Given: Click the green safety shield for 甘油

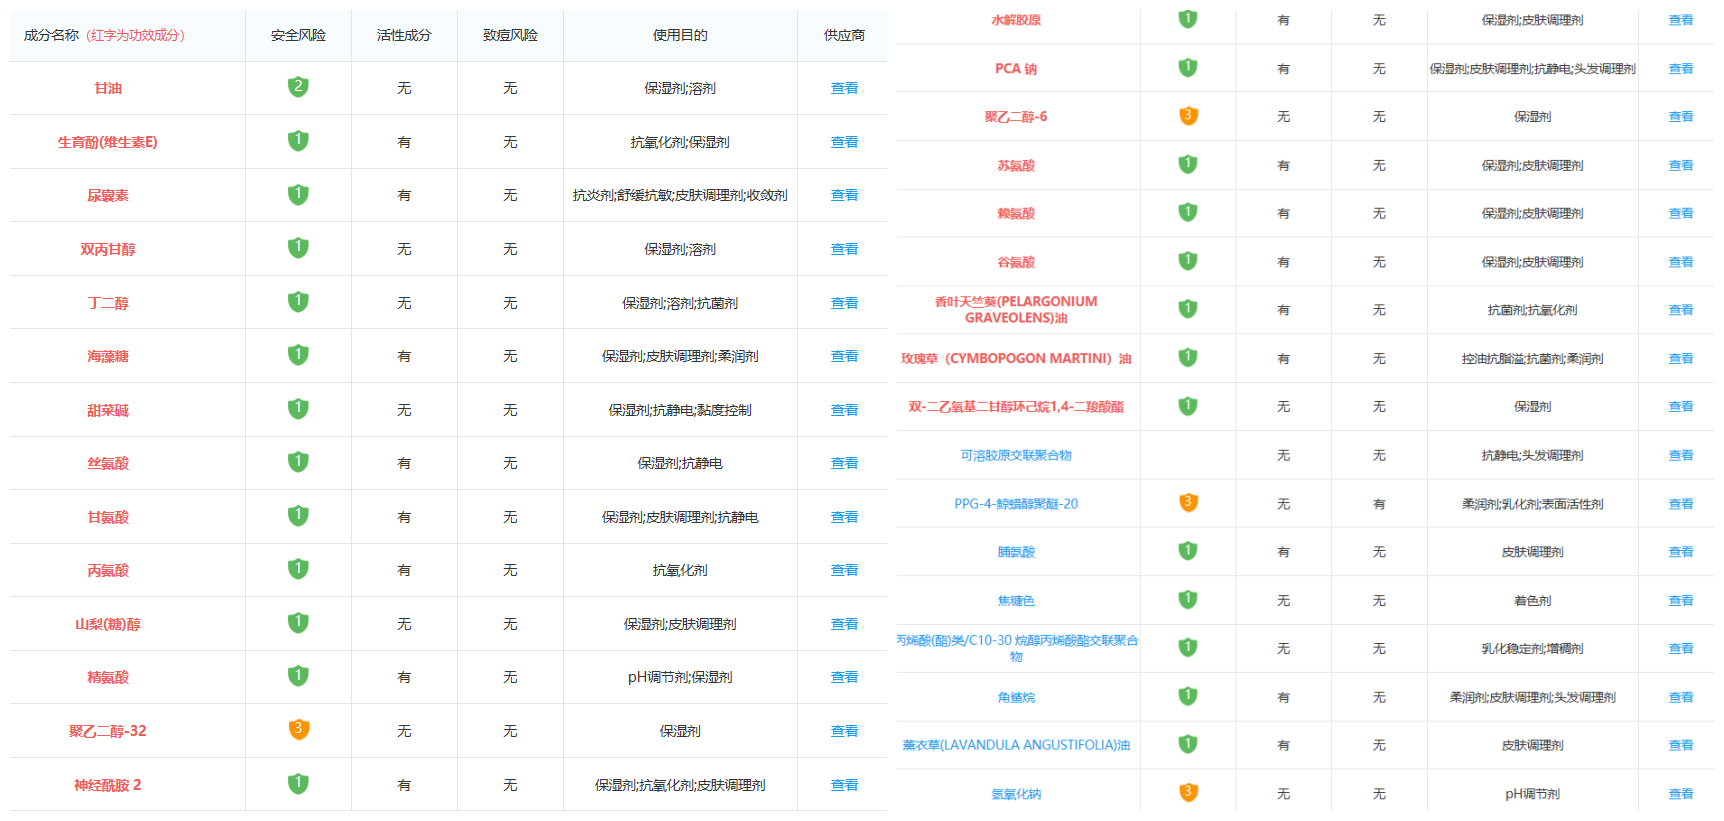Looking at the screenshot, I should tap(298, 87).
